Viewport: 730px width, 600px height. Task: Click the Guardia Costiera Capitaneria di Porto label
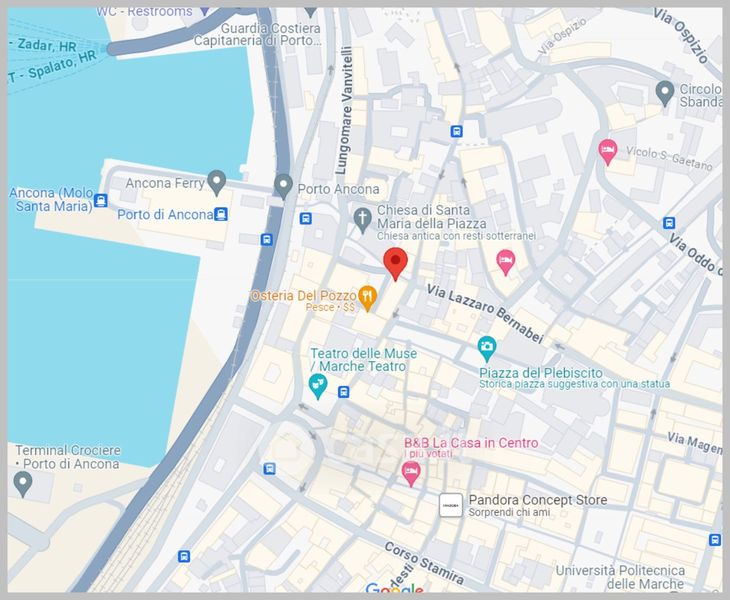coord(257,34)
